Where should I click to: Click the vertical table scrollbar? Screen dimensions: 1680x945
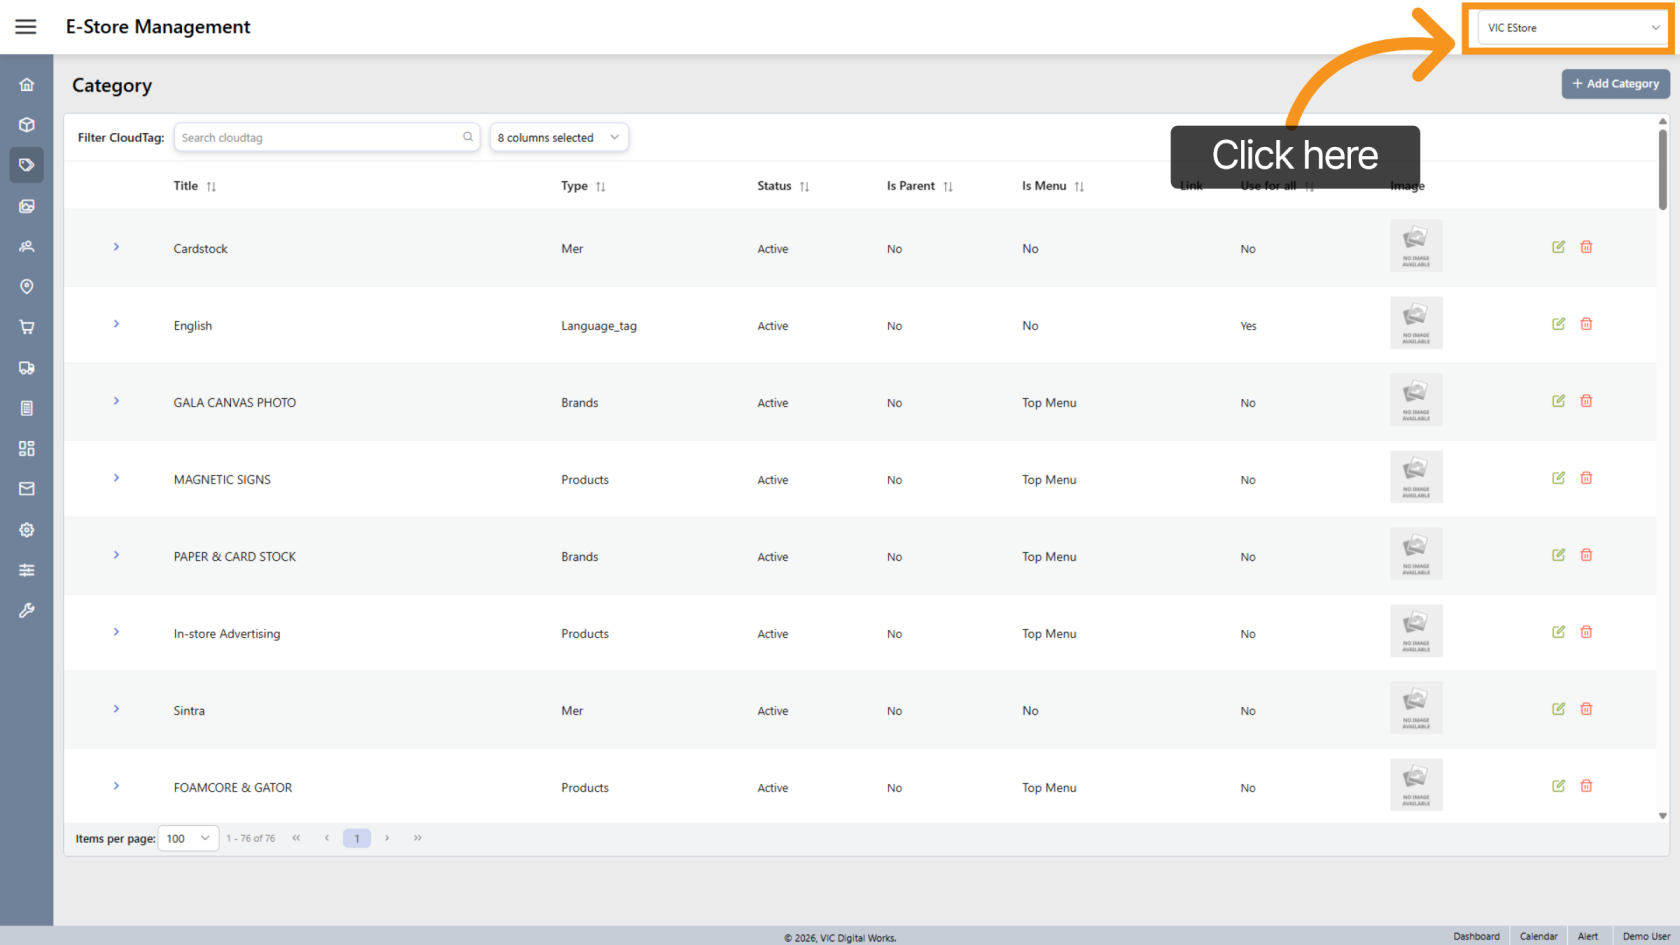coord(1662,170)
